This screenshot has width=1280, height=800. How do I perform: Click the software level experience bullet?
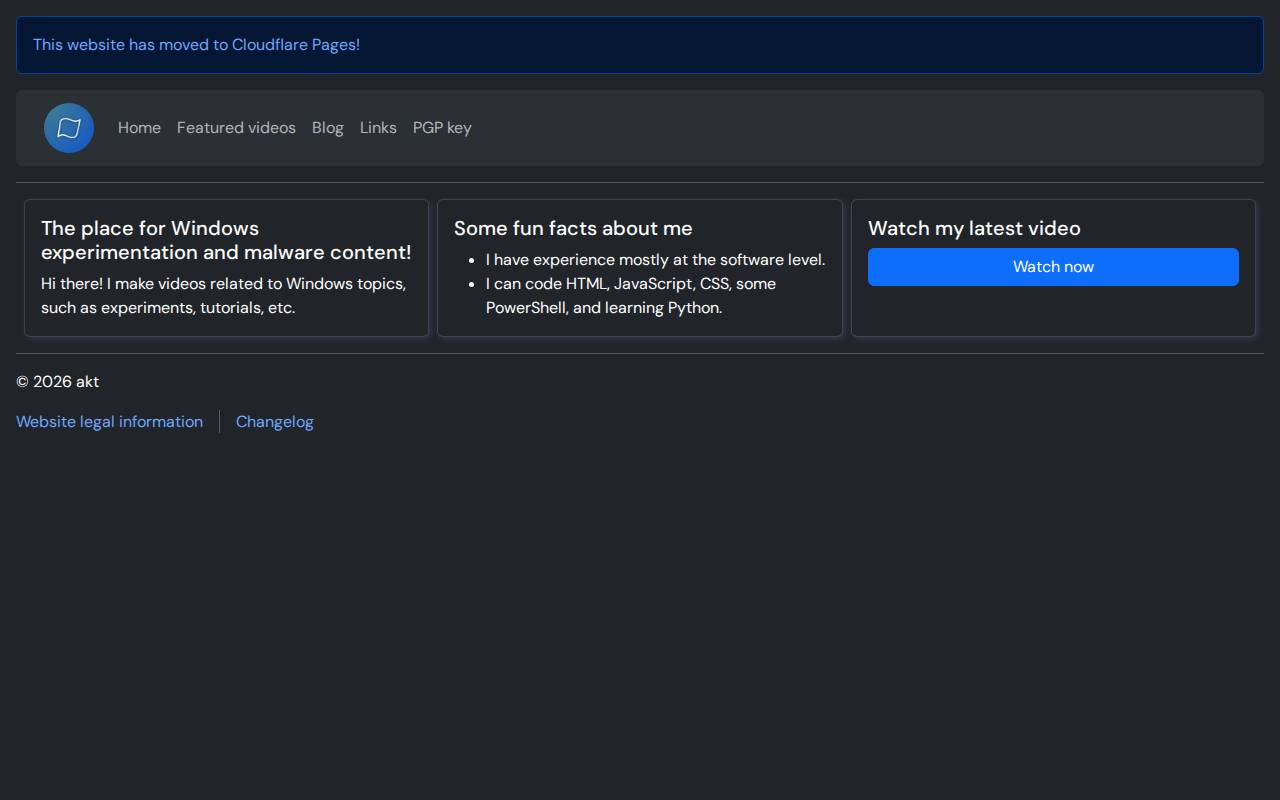tap(655, 260)
